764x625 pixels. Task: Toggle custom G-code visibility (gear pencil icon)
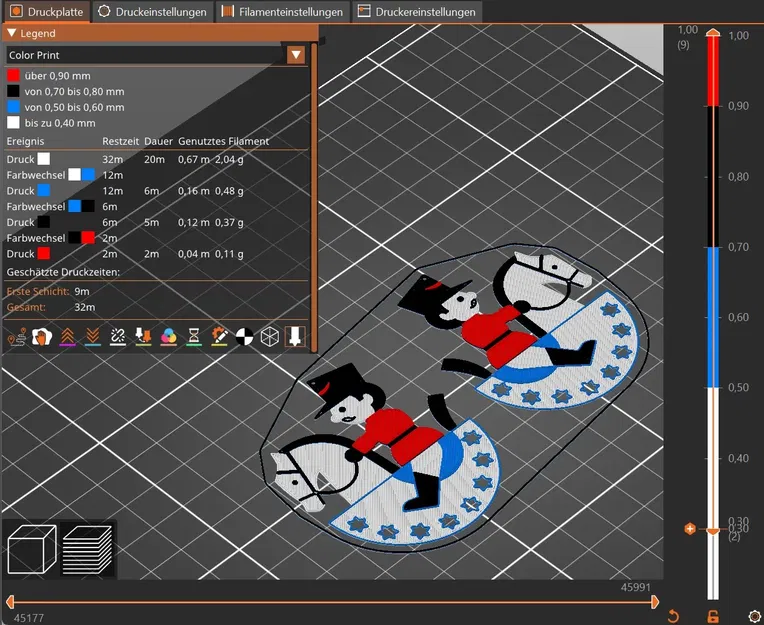click(x=219, y=336)
